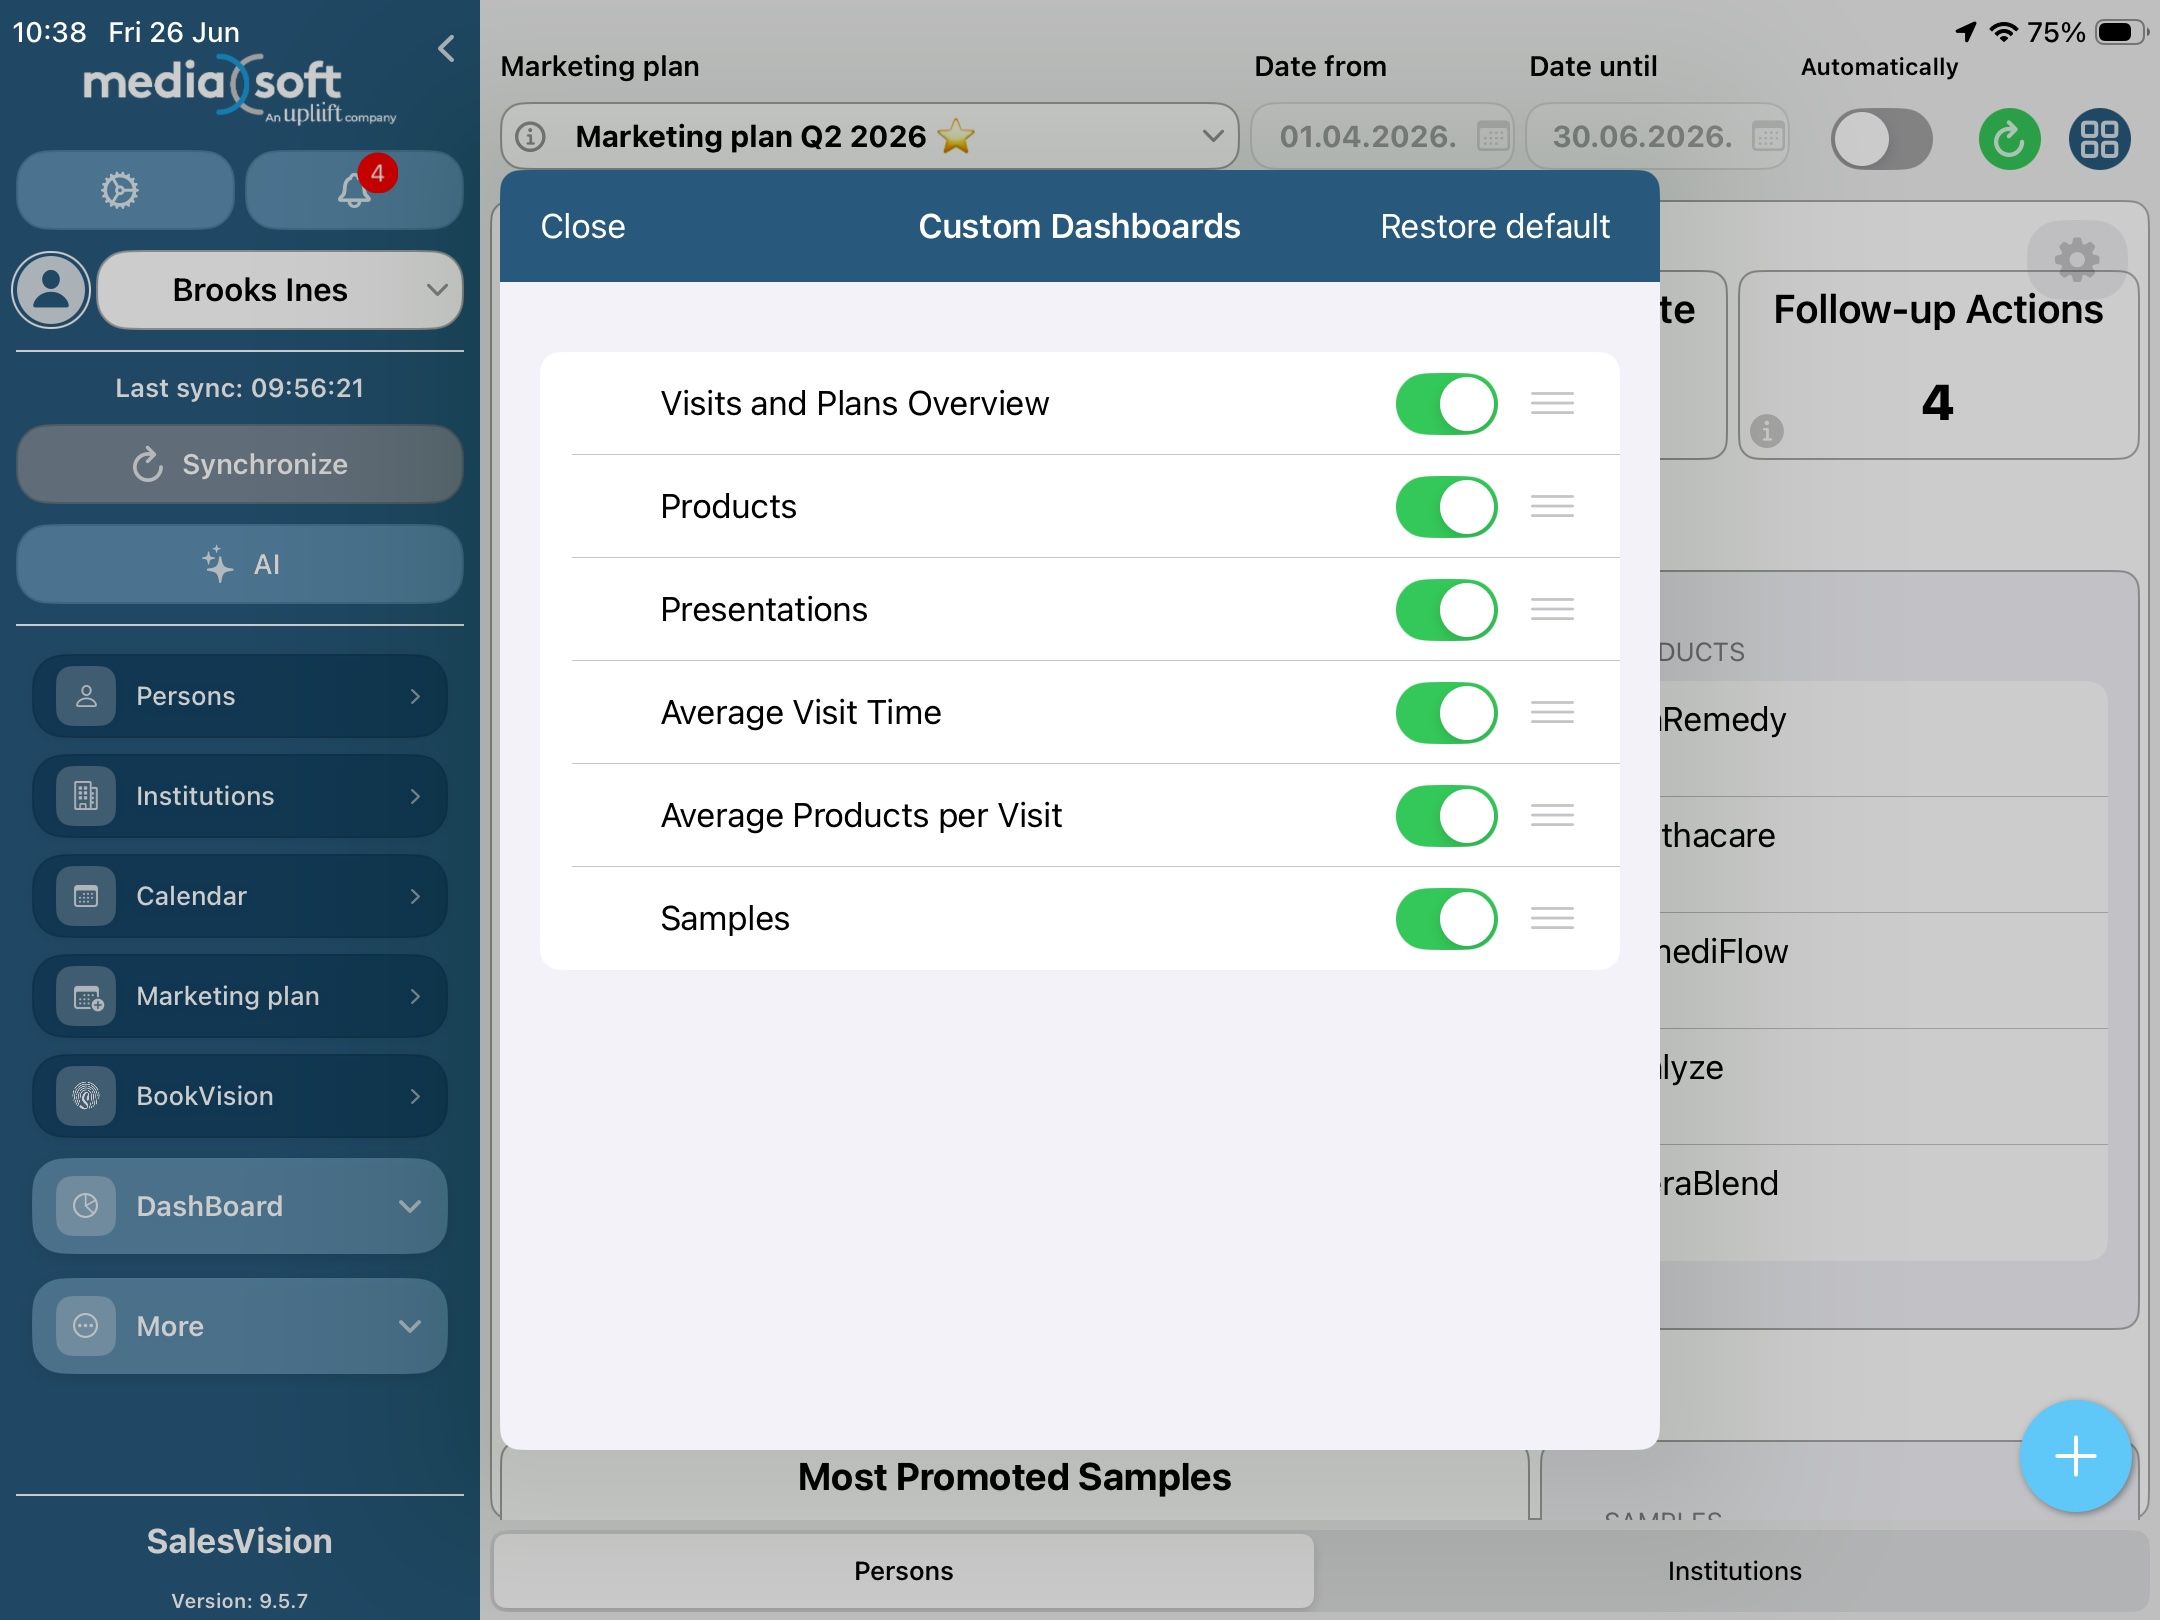Screen dimensions: 2160x1620
Task: Tap the user profile avatar
Action: click(x=51, y=290)
